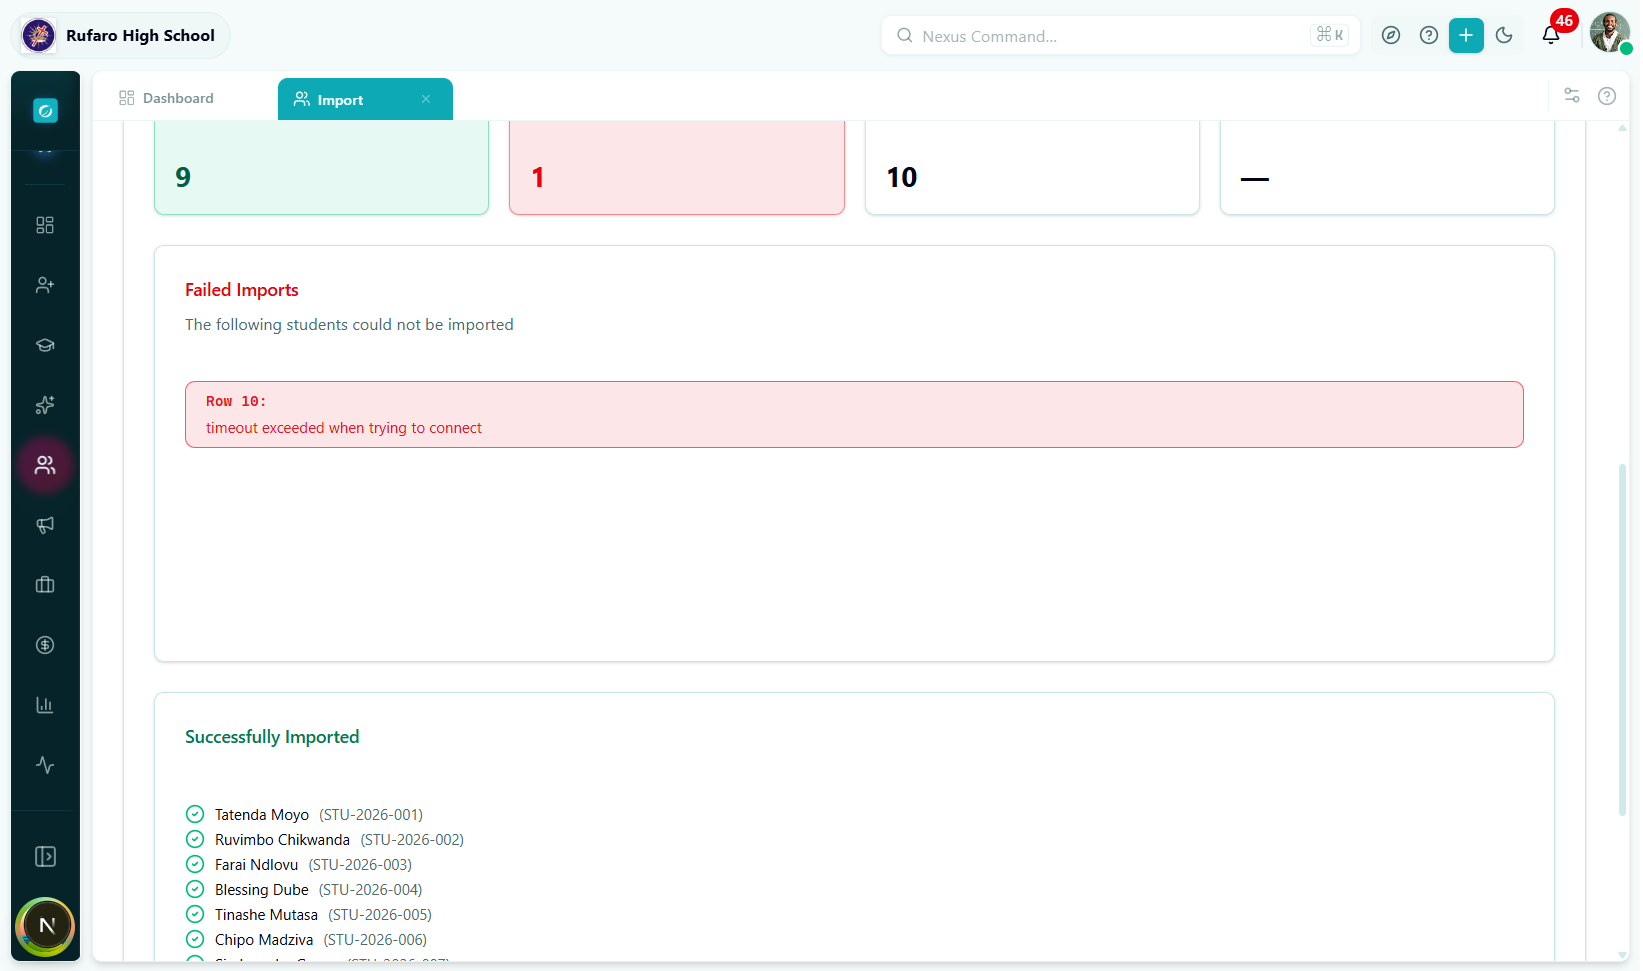The width and height of the screenshot is (1643, 971).
Task: Open the dollar finance sidebar icon
Action: tap(45, 645)
